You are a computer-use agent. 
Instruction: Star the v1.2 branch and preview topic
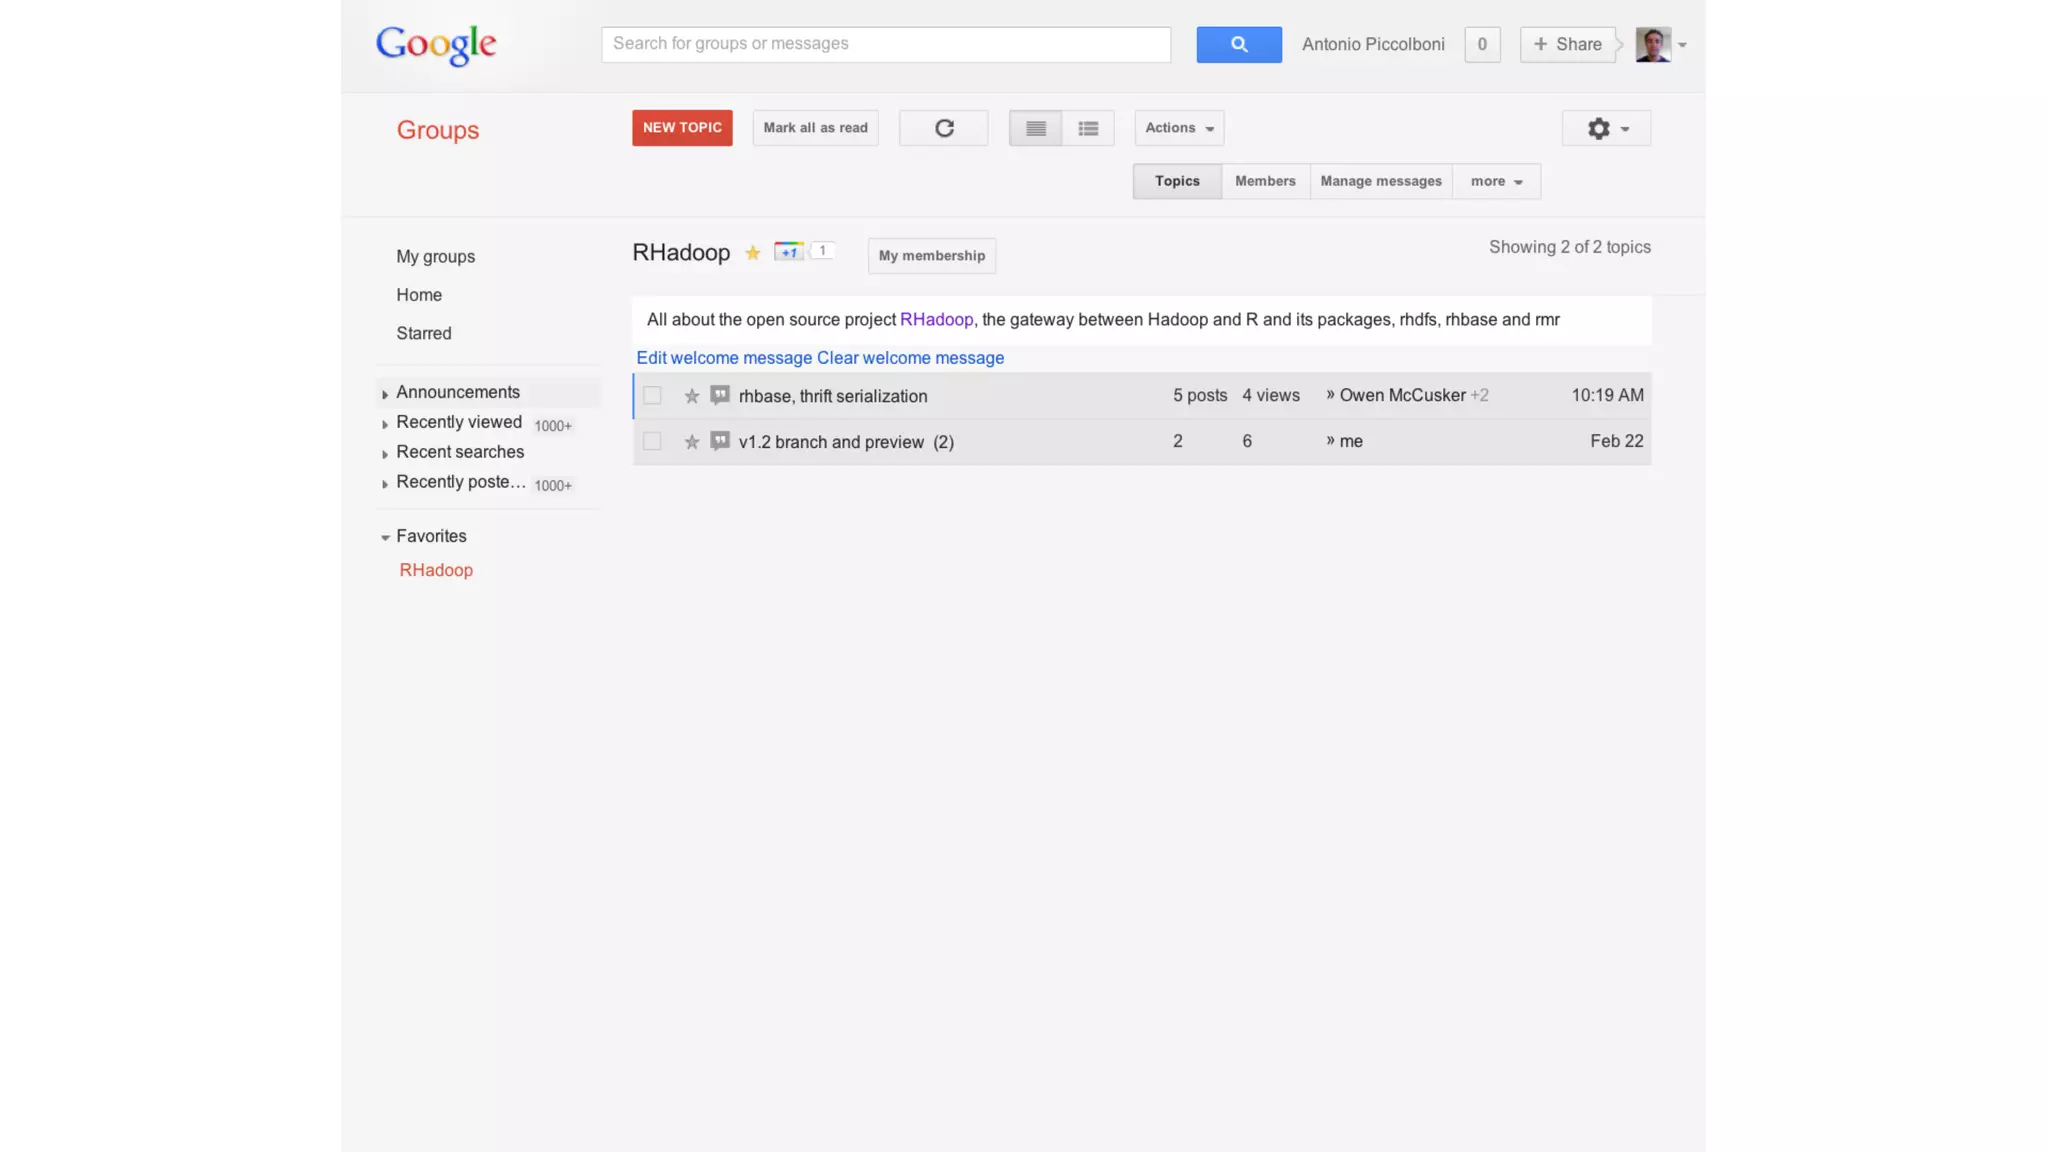coord(691,442)
